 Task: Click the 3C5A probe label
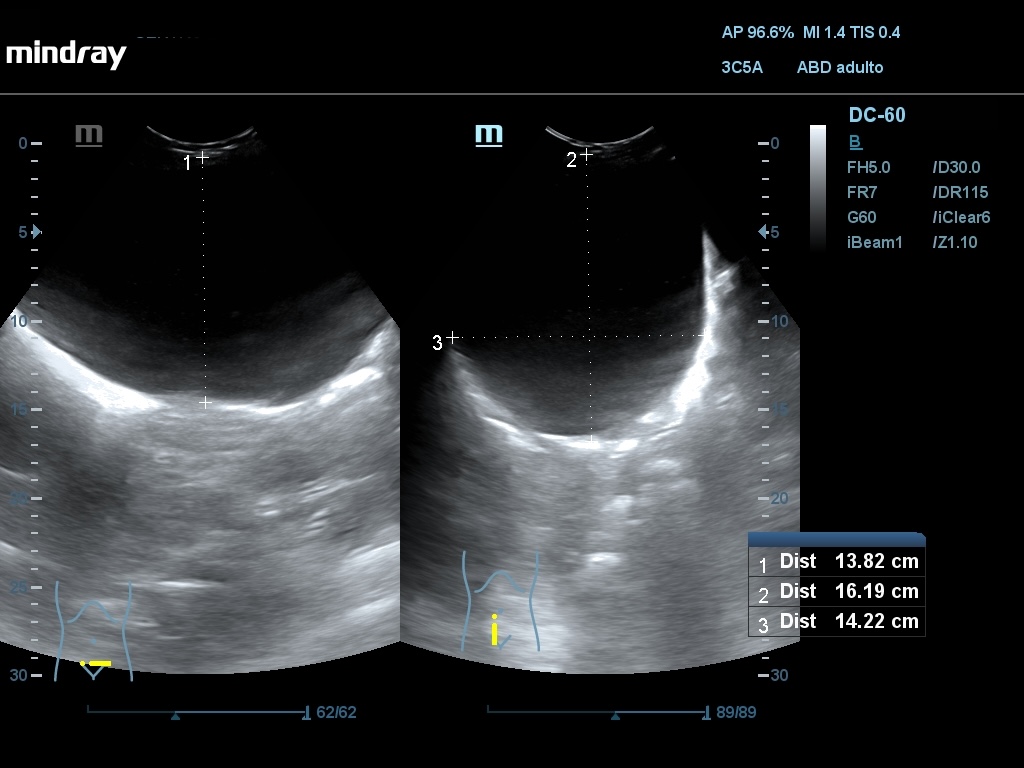pyautogui.click(x=741, y=68)
